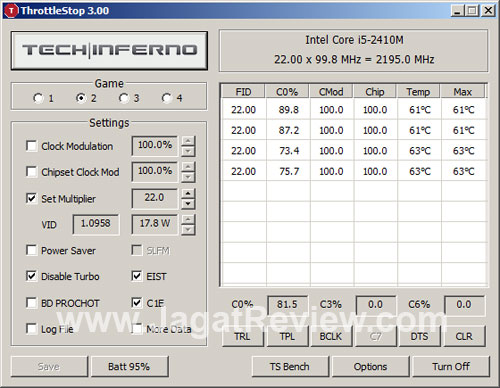The width and height of the screenshot is (500, 388).
Task: Click the C0% column header
Action: (x=287, y=91)
